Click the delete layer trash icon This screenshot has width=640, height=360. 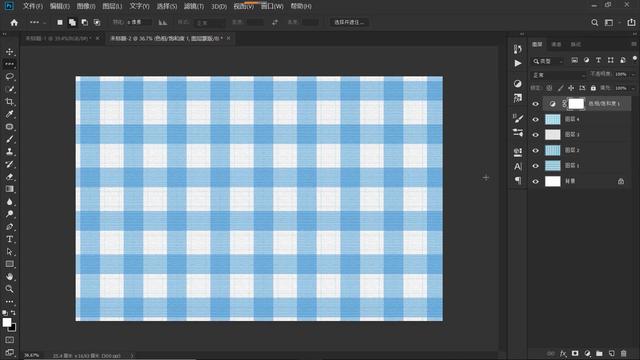623,353
